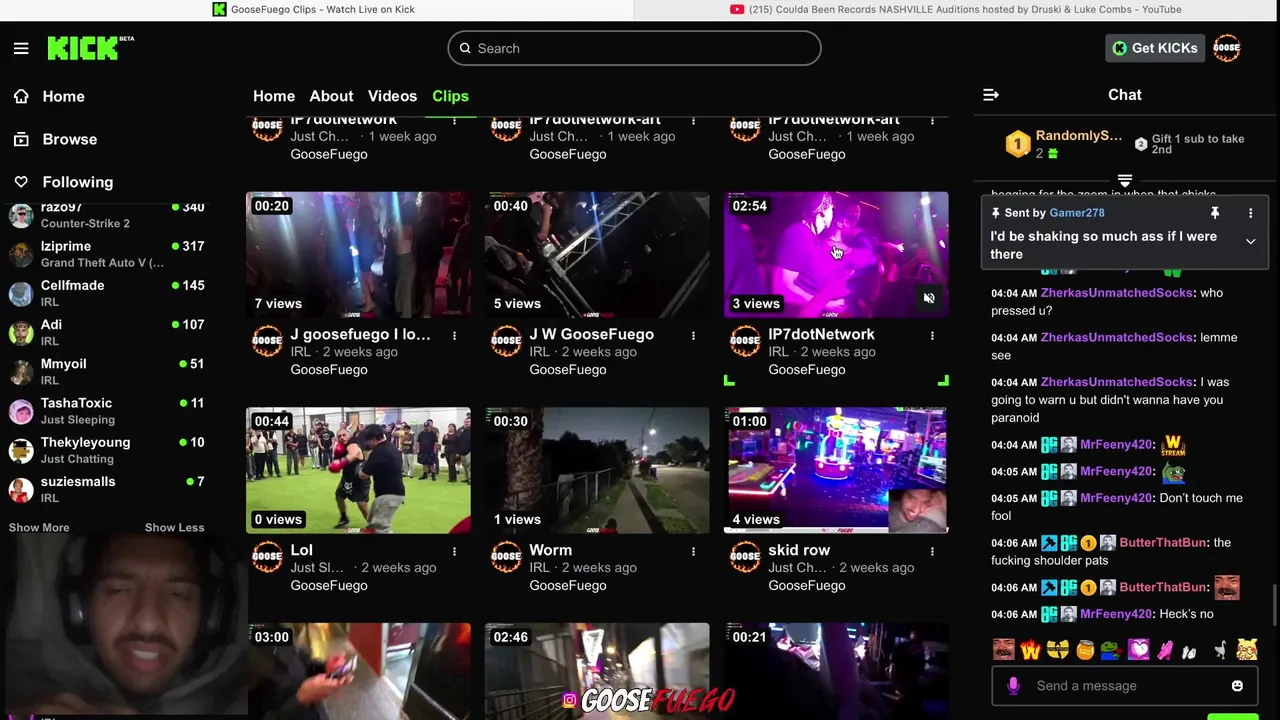Play the 01:00 skid row clip thumbnail
Viewport: 1280px width, 720px height.
point(836,471)
